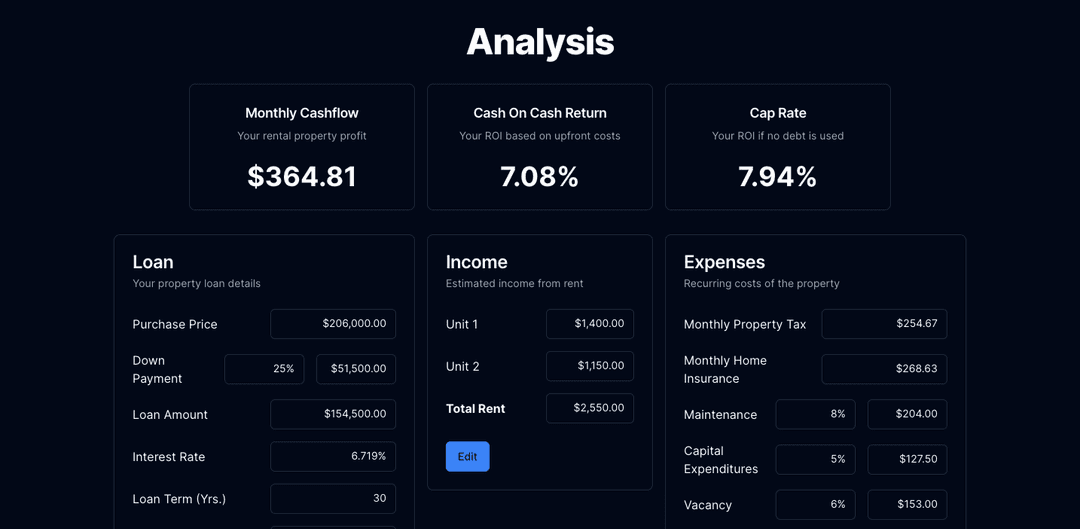Screen dimensions: 1080x529
Task: Click the Interest Rate input
Action: click(333, 456)
